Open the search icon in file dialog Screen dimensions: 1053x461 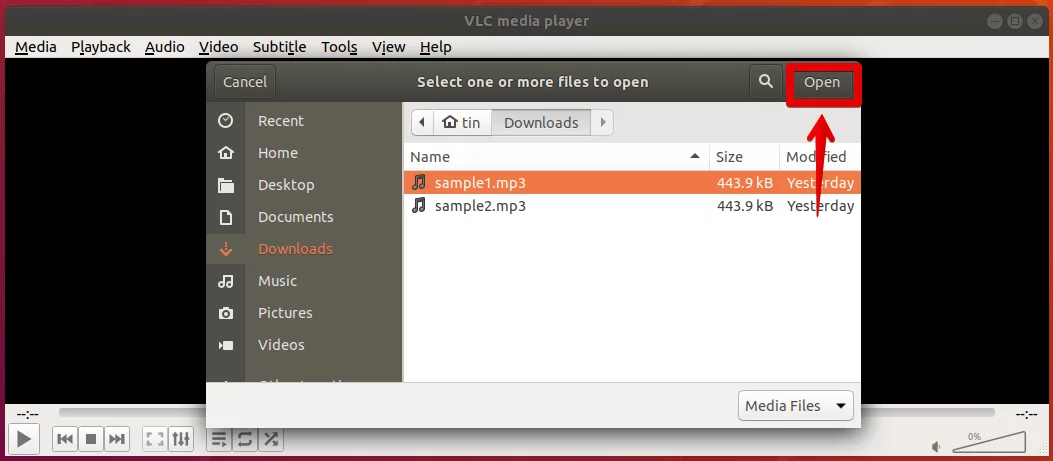pos(766,82)
